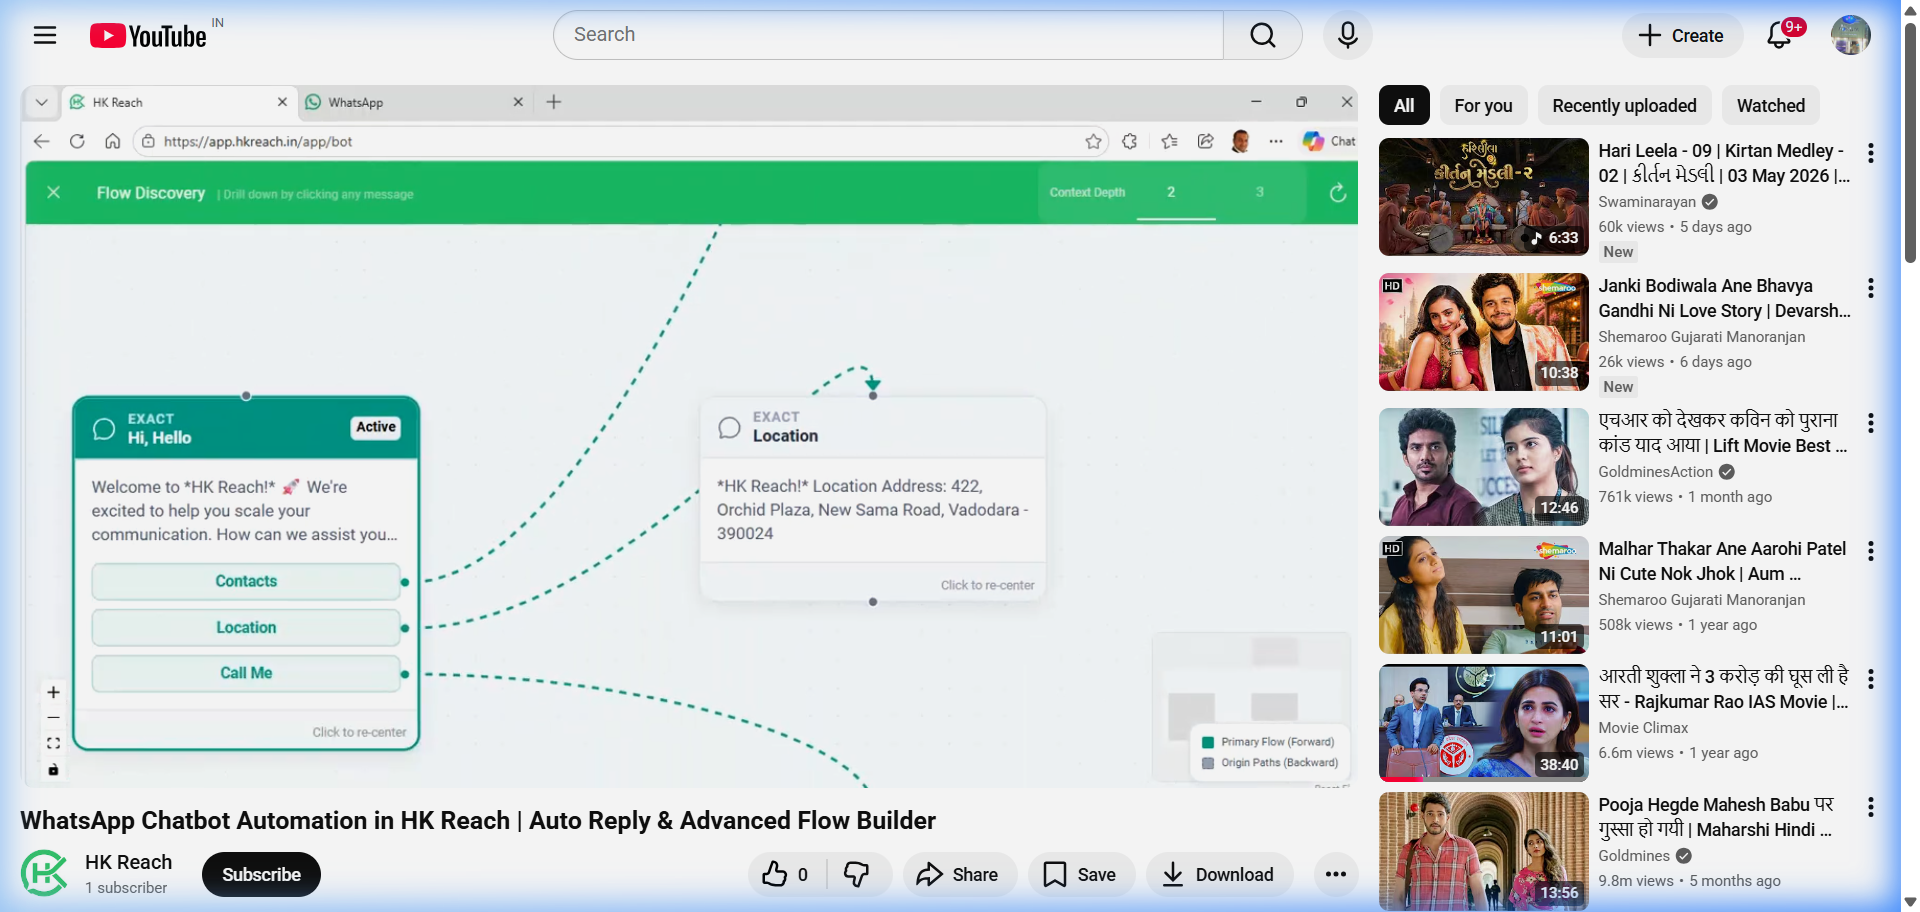Zoom out flow canvas with minus
Image resolution: width=1920 pixels, height=912 pixels.
pyautogui.click(x=54, y=718)
